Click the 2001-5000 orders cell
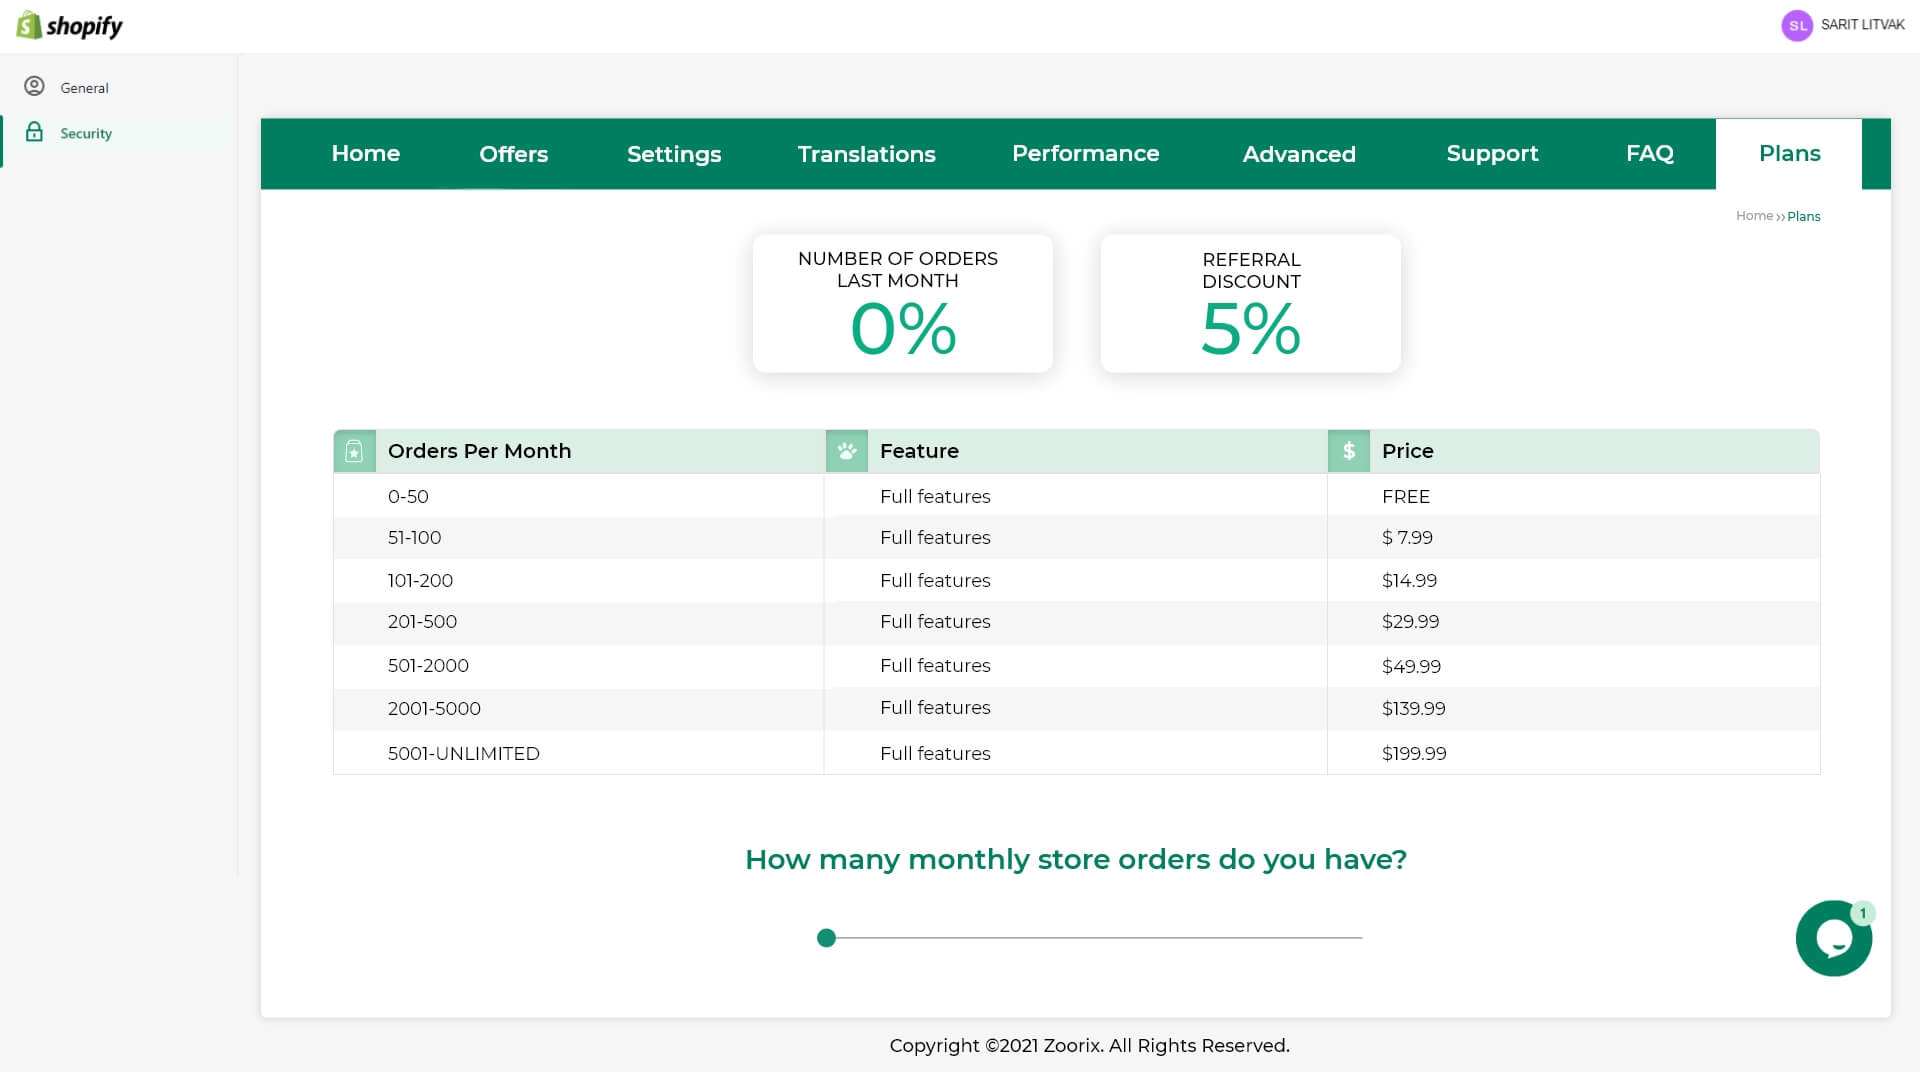 tap(578, 709)
